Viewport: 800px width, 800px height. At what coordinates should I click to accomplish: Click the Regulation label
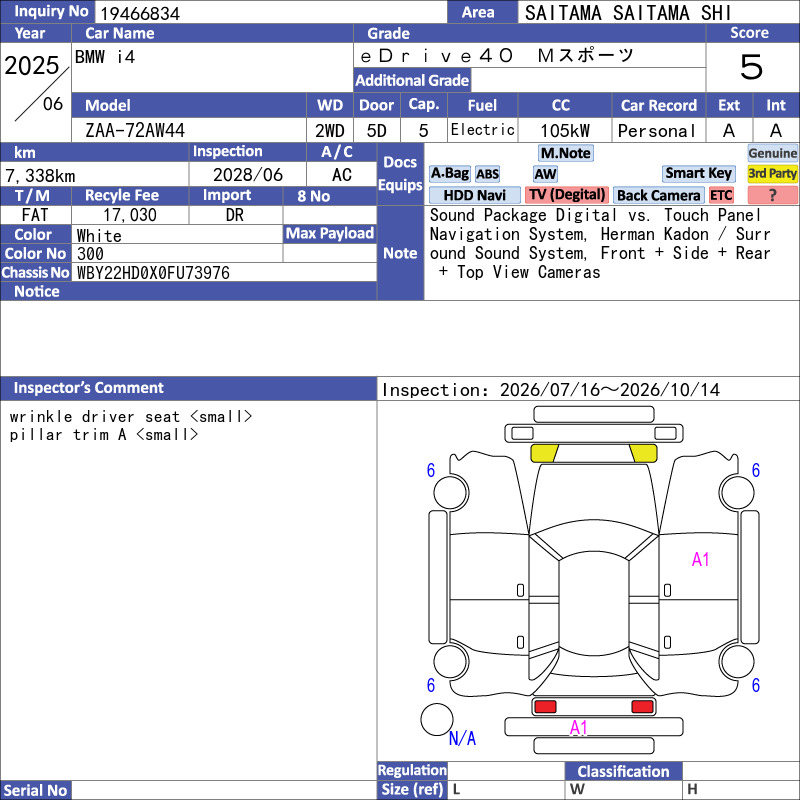(x=412, y=770)
